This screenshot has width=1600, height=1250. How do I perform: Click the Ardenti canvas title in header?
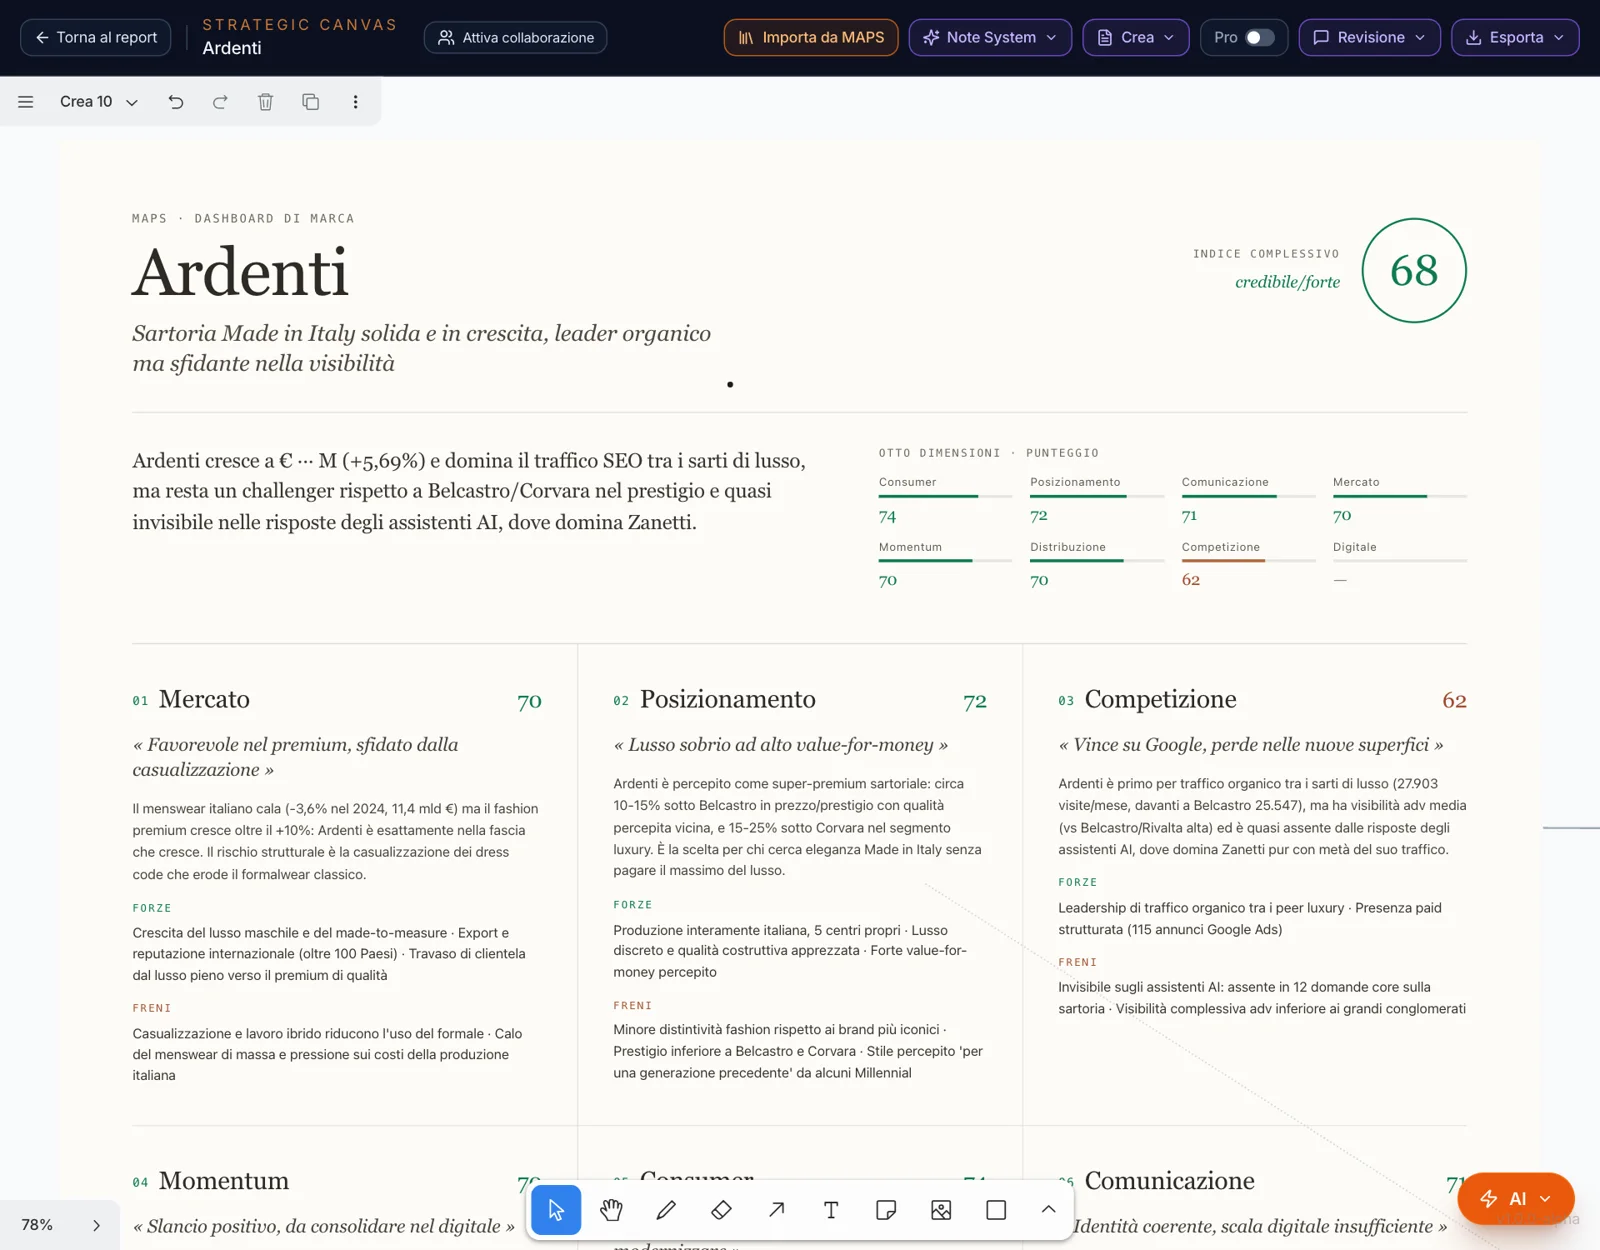pyautogui.click(x=232, y=48)
